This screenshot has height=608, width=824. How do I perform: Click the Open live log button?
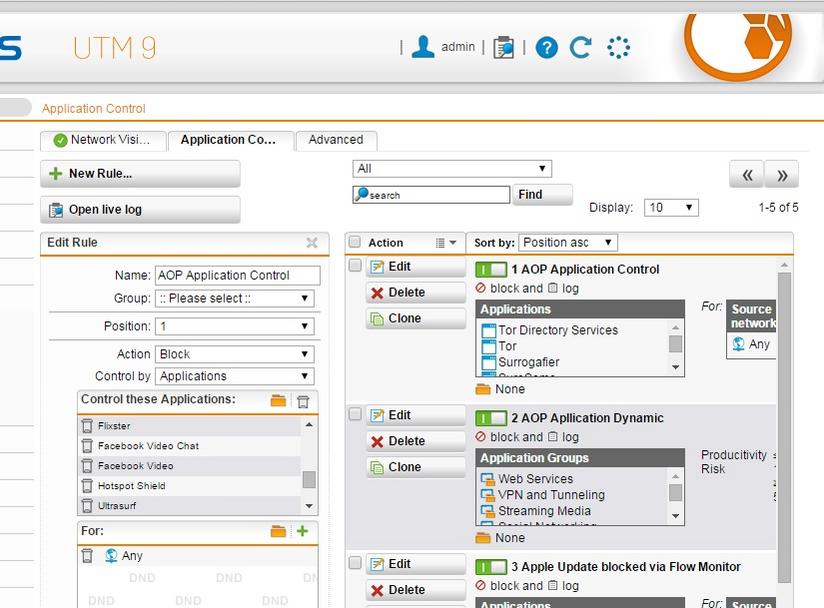(x=140, y=210)
